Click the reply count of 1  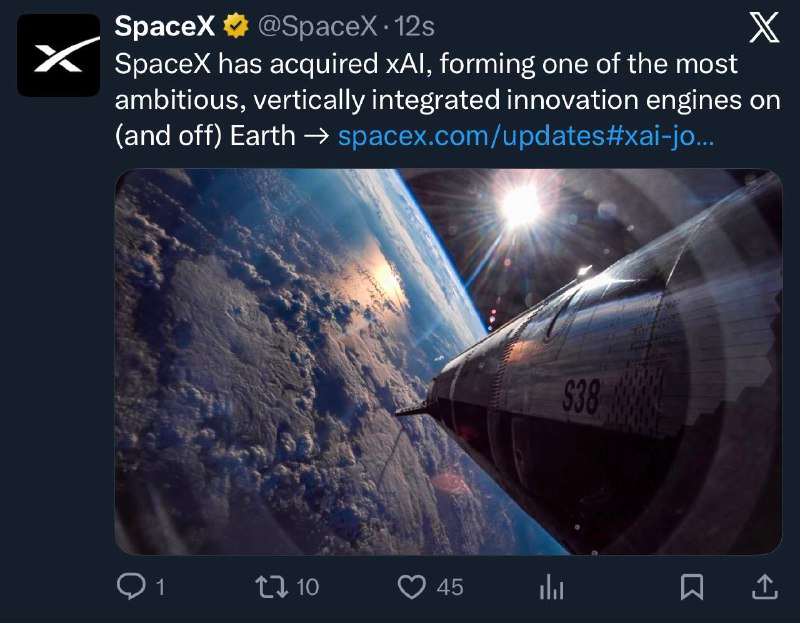coord(160,587)
